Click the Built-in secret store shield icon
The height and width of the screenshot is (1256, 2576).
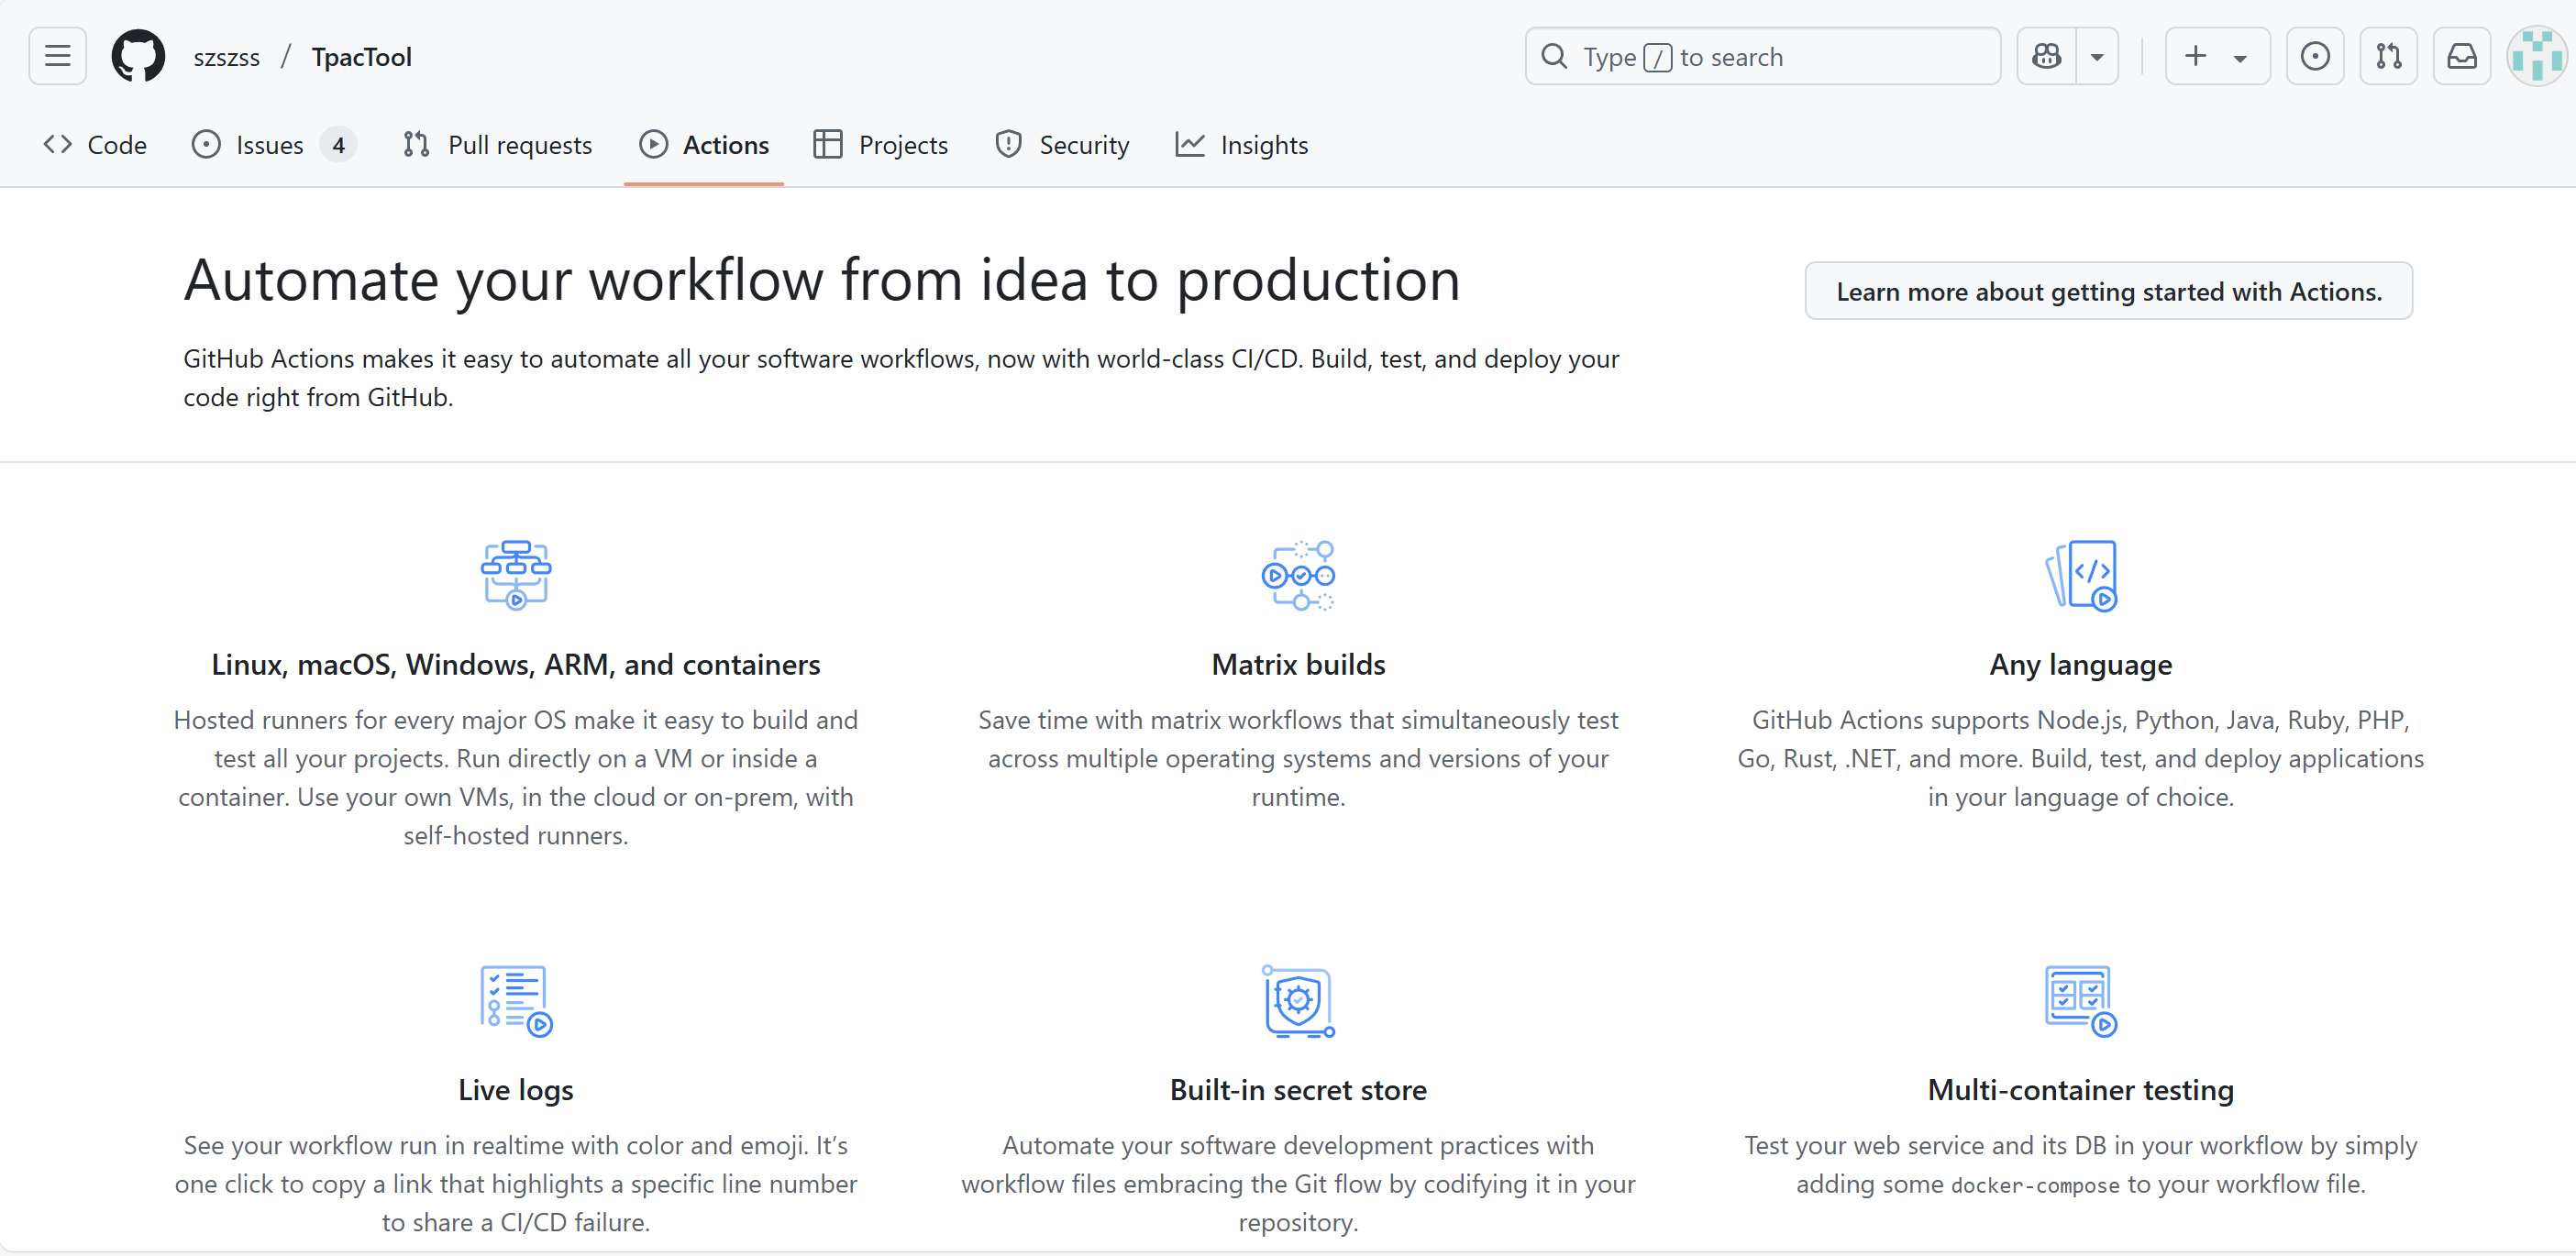1298,1000
